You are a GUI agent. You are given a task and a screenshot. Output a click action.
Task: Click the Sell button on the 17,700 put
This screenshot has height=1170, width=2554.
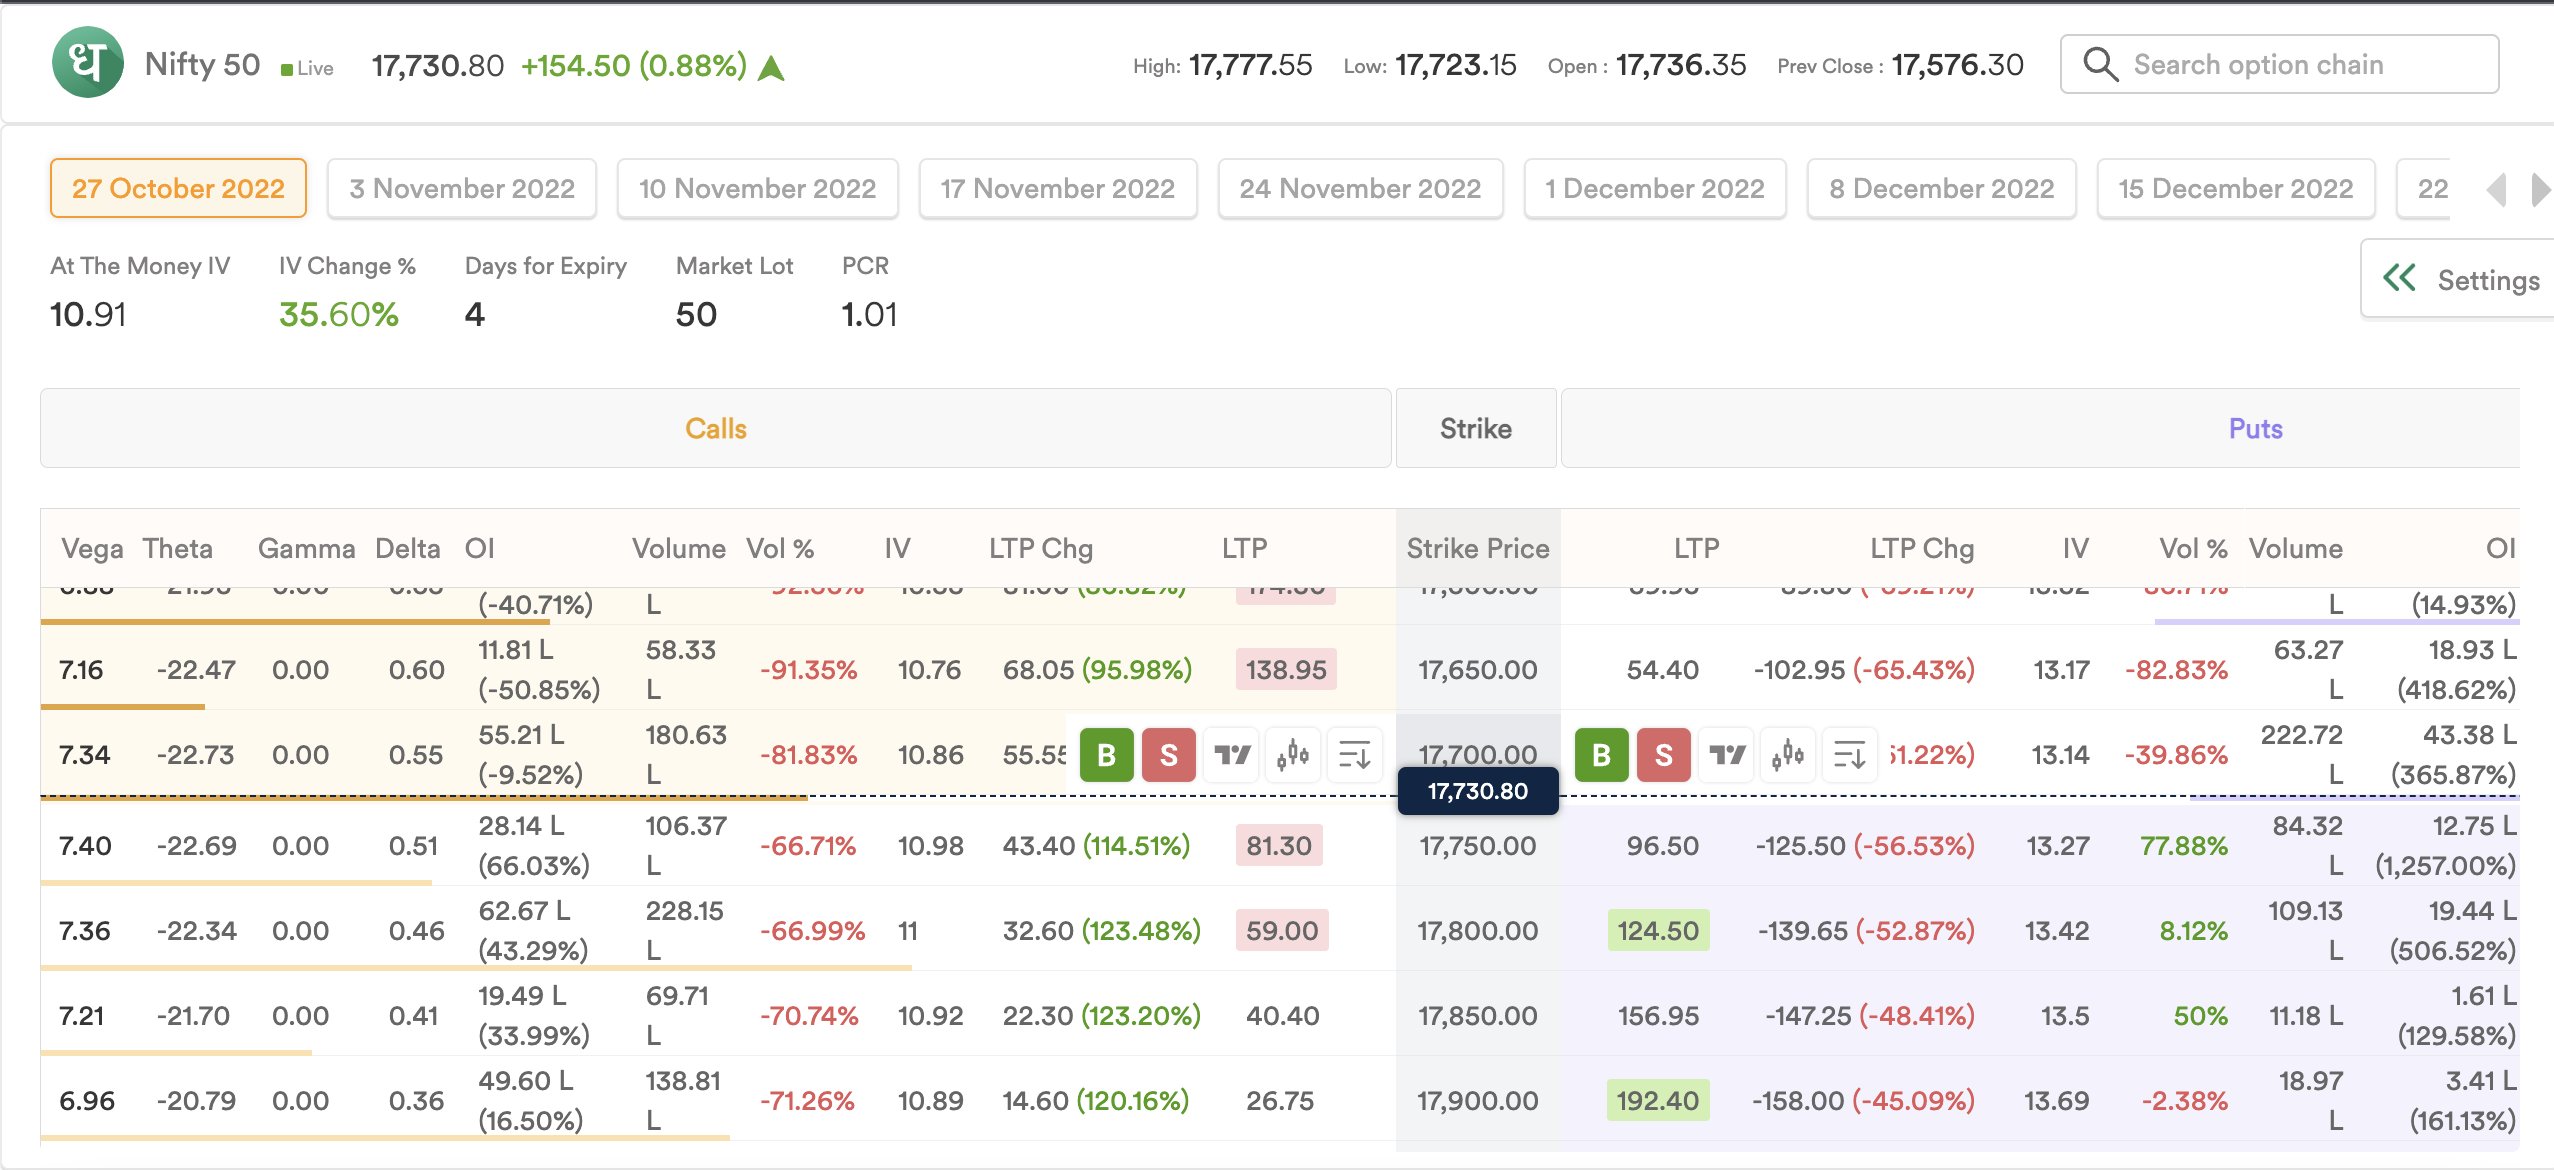pos(1663,755)
